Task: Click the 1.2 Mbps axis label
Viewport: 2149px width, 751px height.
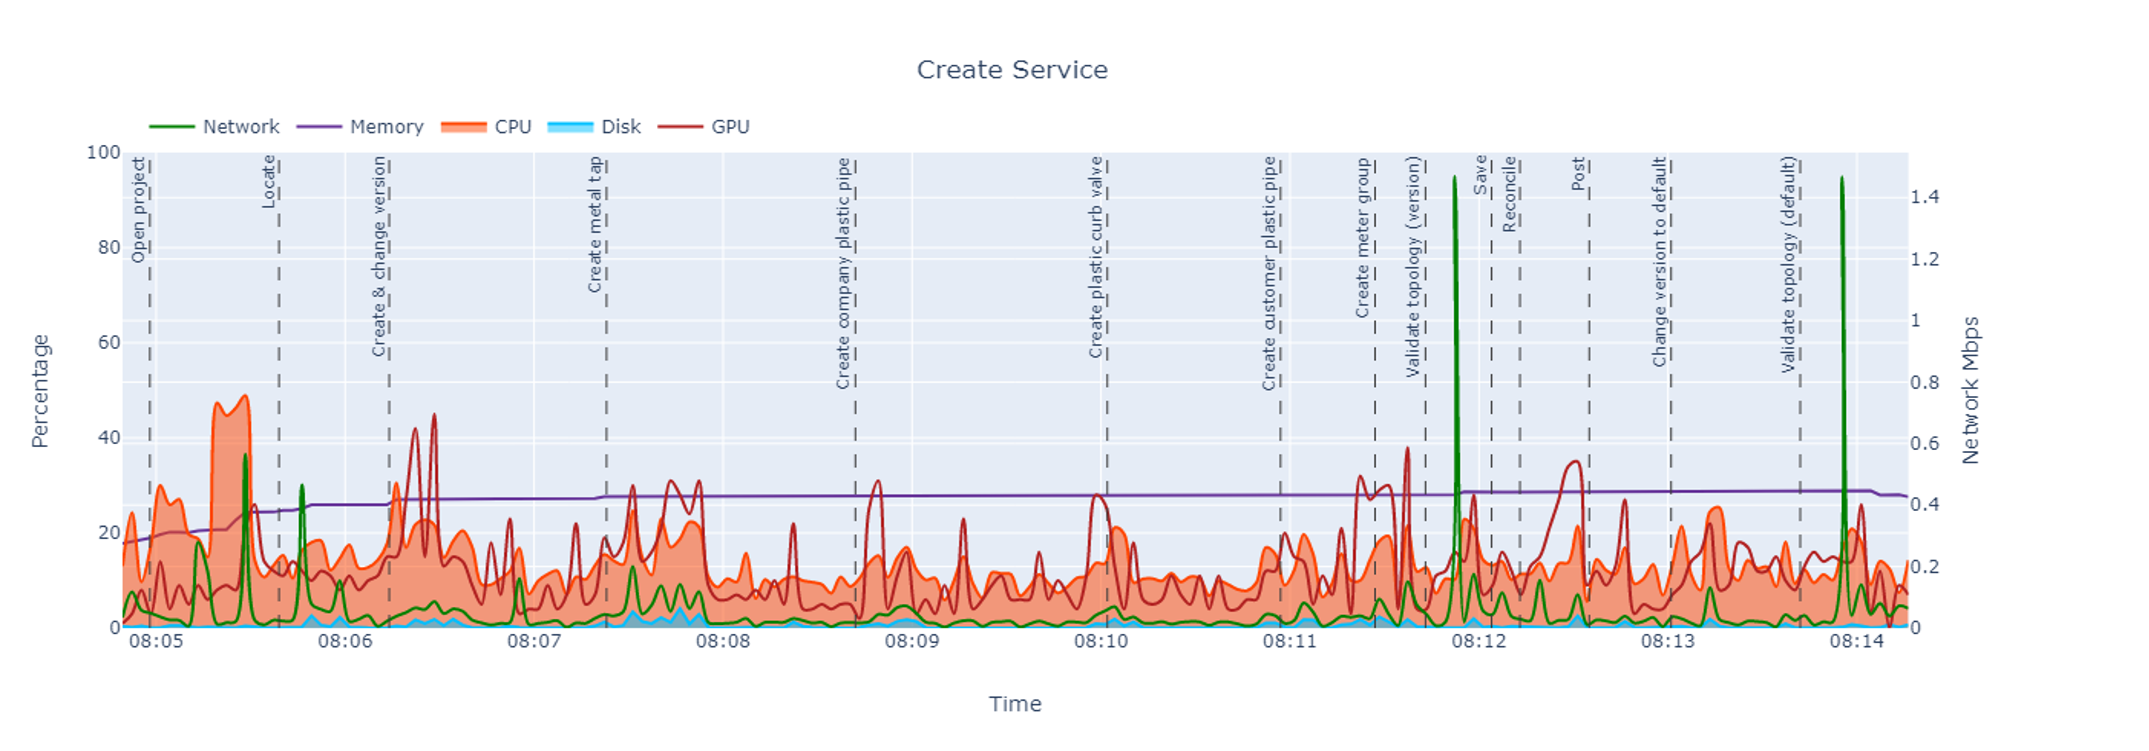Action: [x=1925, y=259]
